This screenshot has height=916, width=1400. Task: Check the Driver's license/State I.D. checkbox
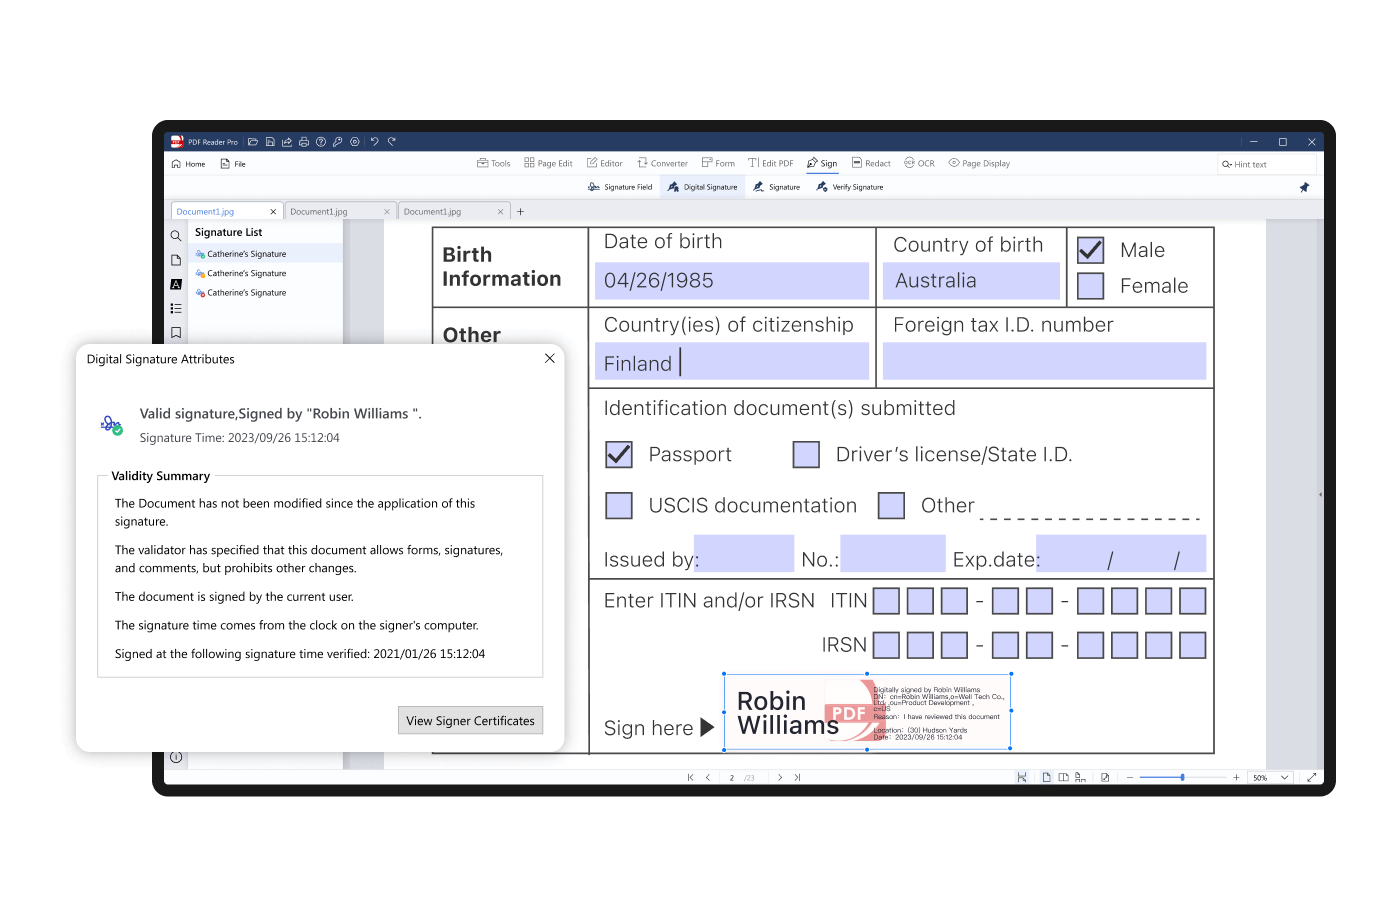[x=806, y=454]
